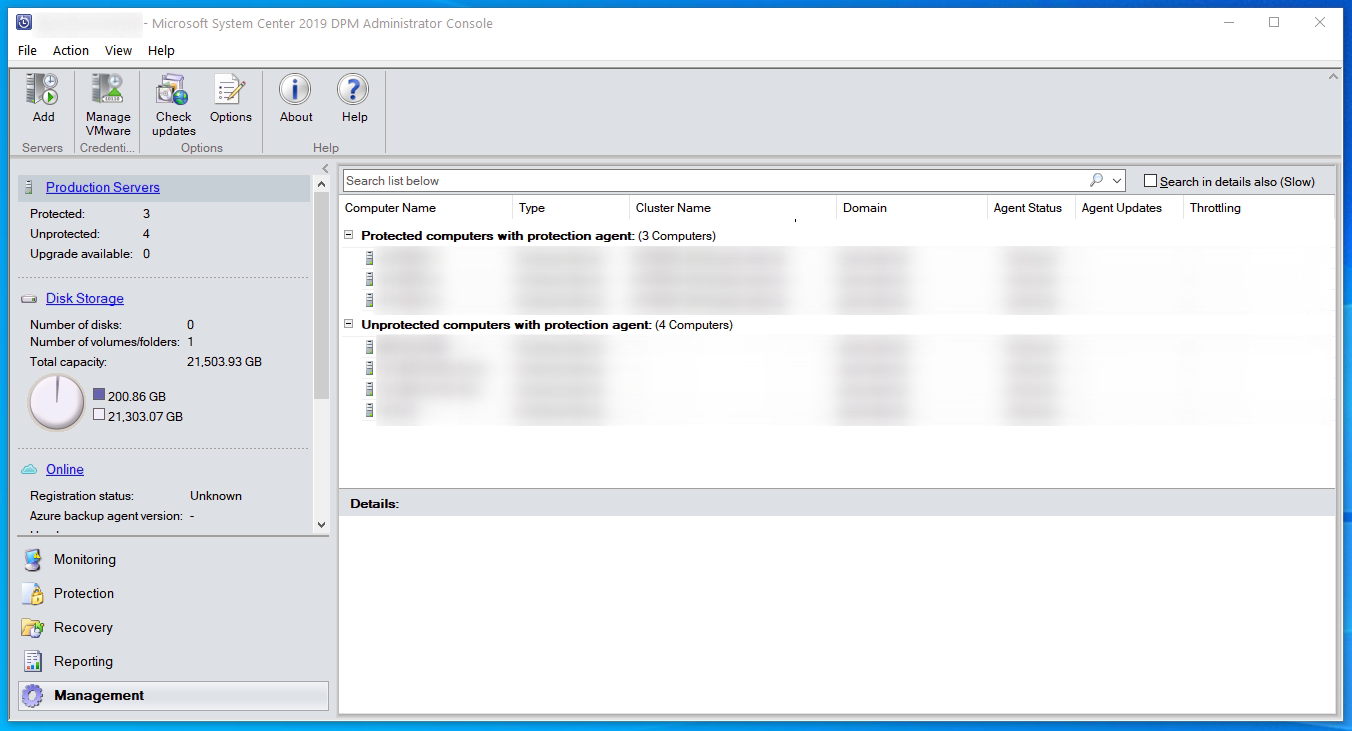The image size is (1352, 731).
Task: Select the Management workspace
Action: tap(173, 696)
